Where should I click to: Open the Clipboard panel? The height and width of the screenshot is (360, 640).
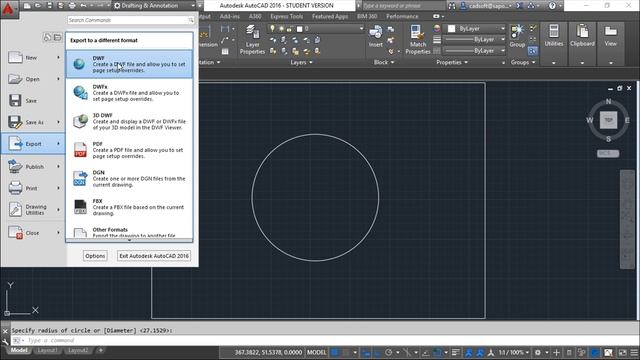[x=582, y=44]
